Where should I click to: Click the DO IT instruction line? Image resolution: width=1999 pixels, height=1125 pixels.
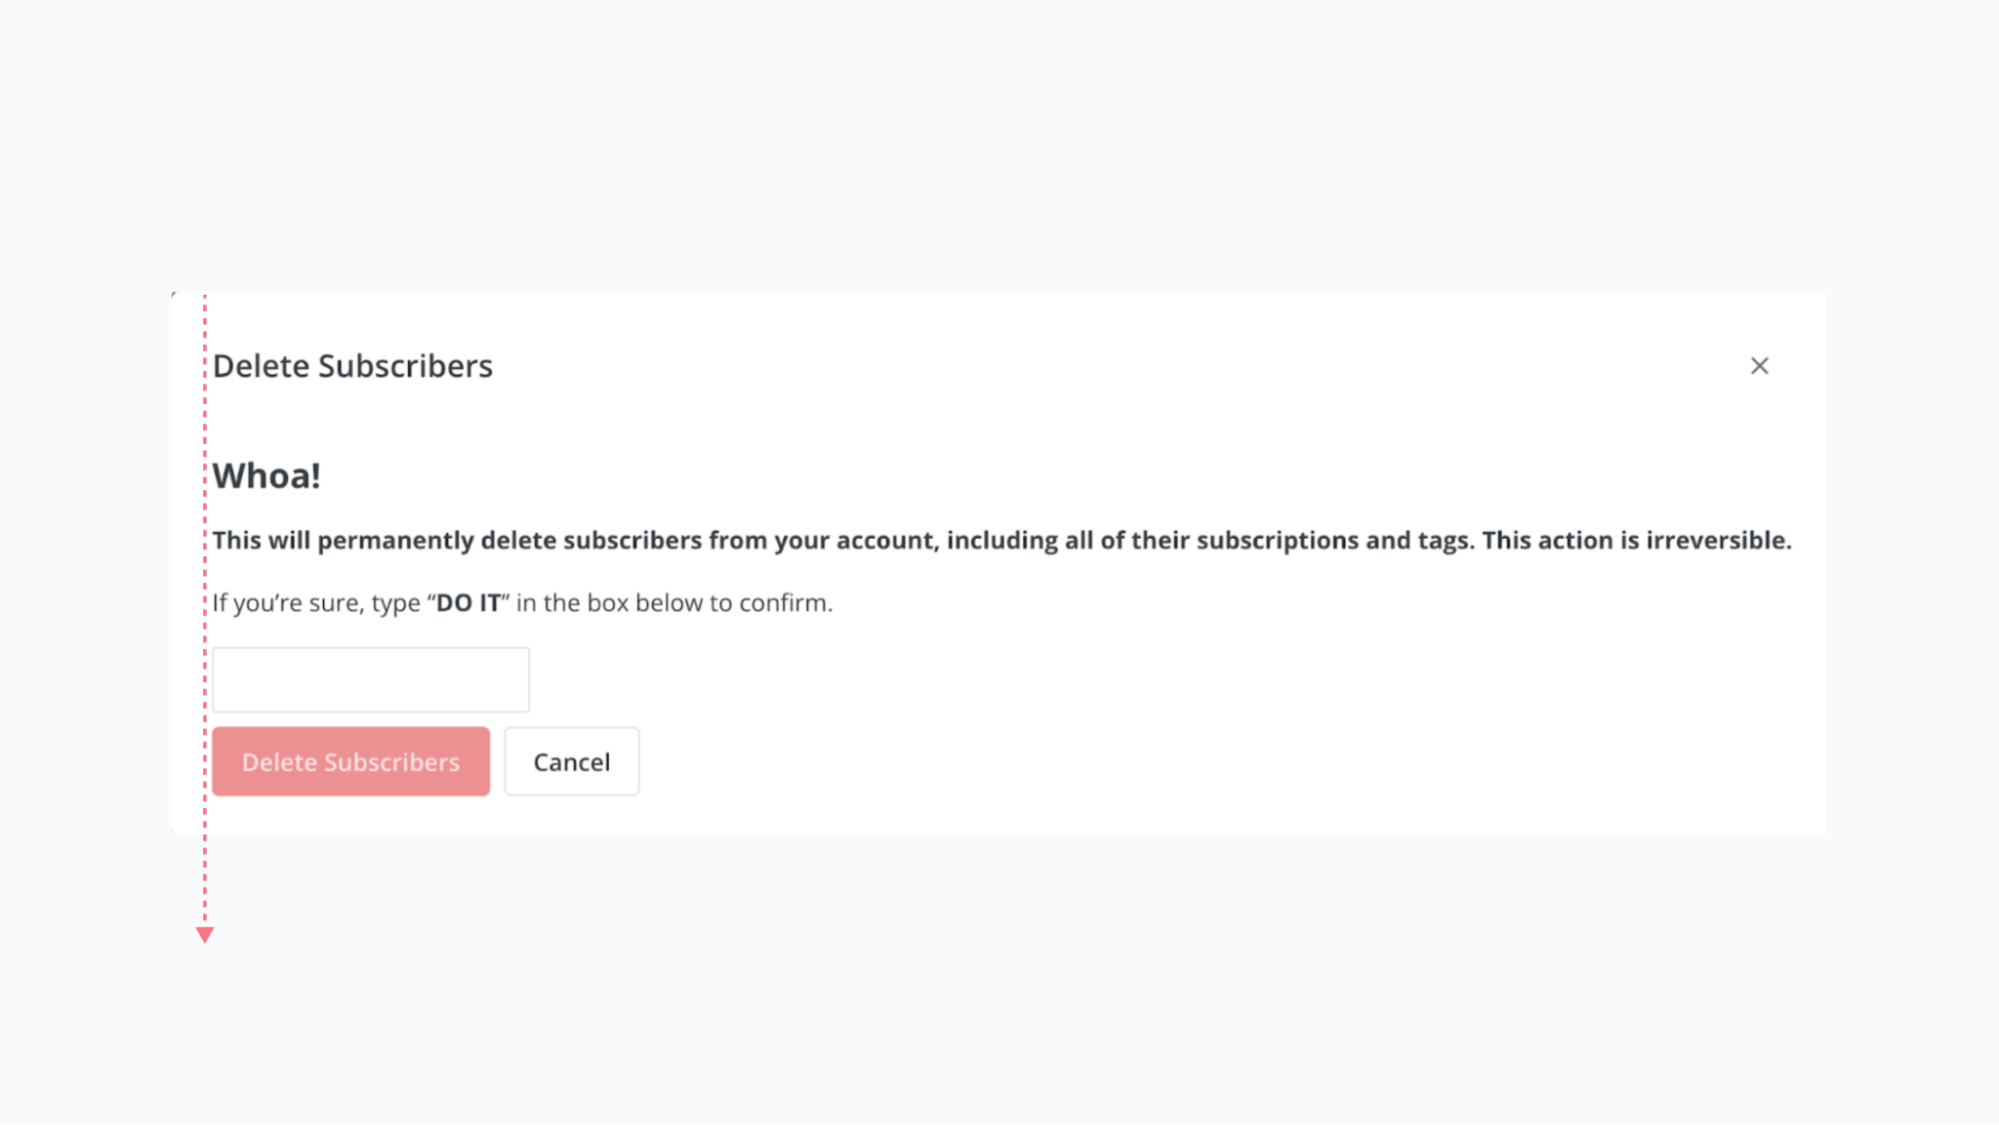click(522, 602)
